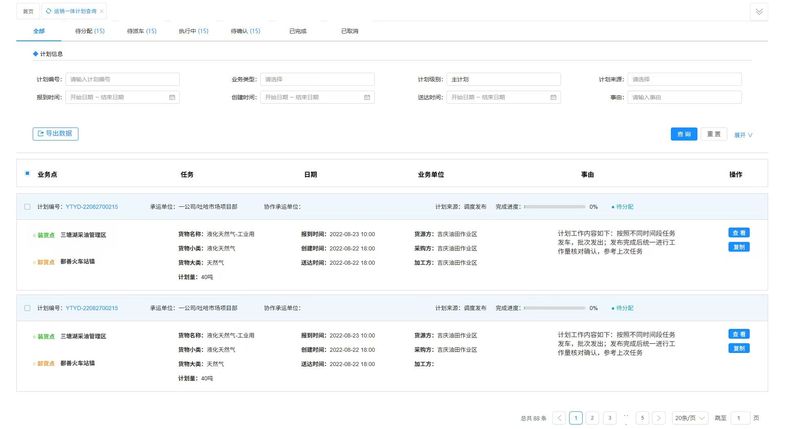This screenshot has height=429, width=800.
Task: Check the first plan row checkbox
Action: tap(27, 207)
